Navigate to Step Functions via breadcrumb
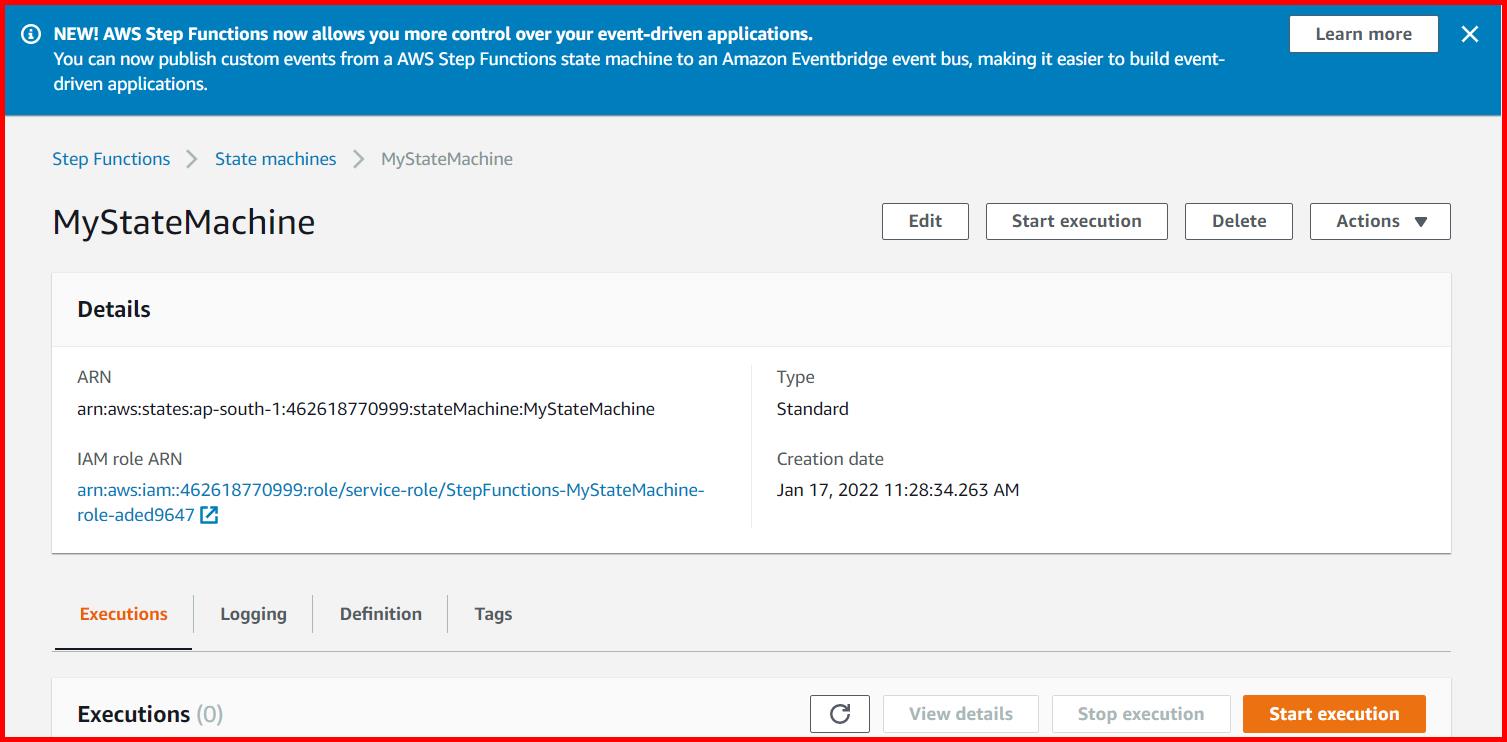Image resolution: width=1507 pixels, height=742 pixels. click(110, 158)
